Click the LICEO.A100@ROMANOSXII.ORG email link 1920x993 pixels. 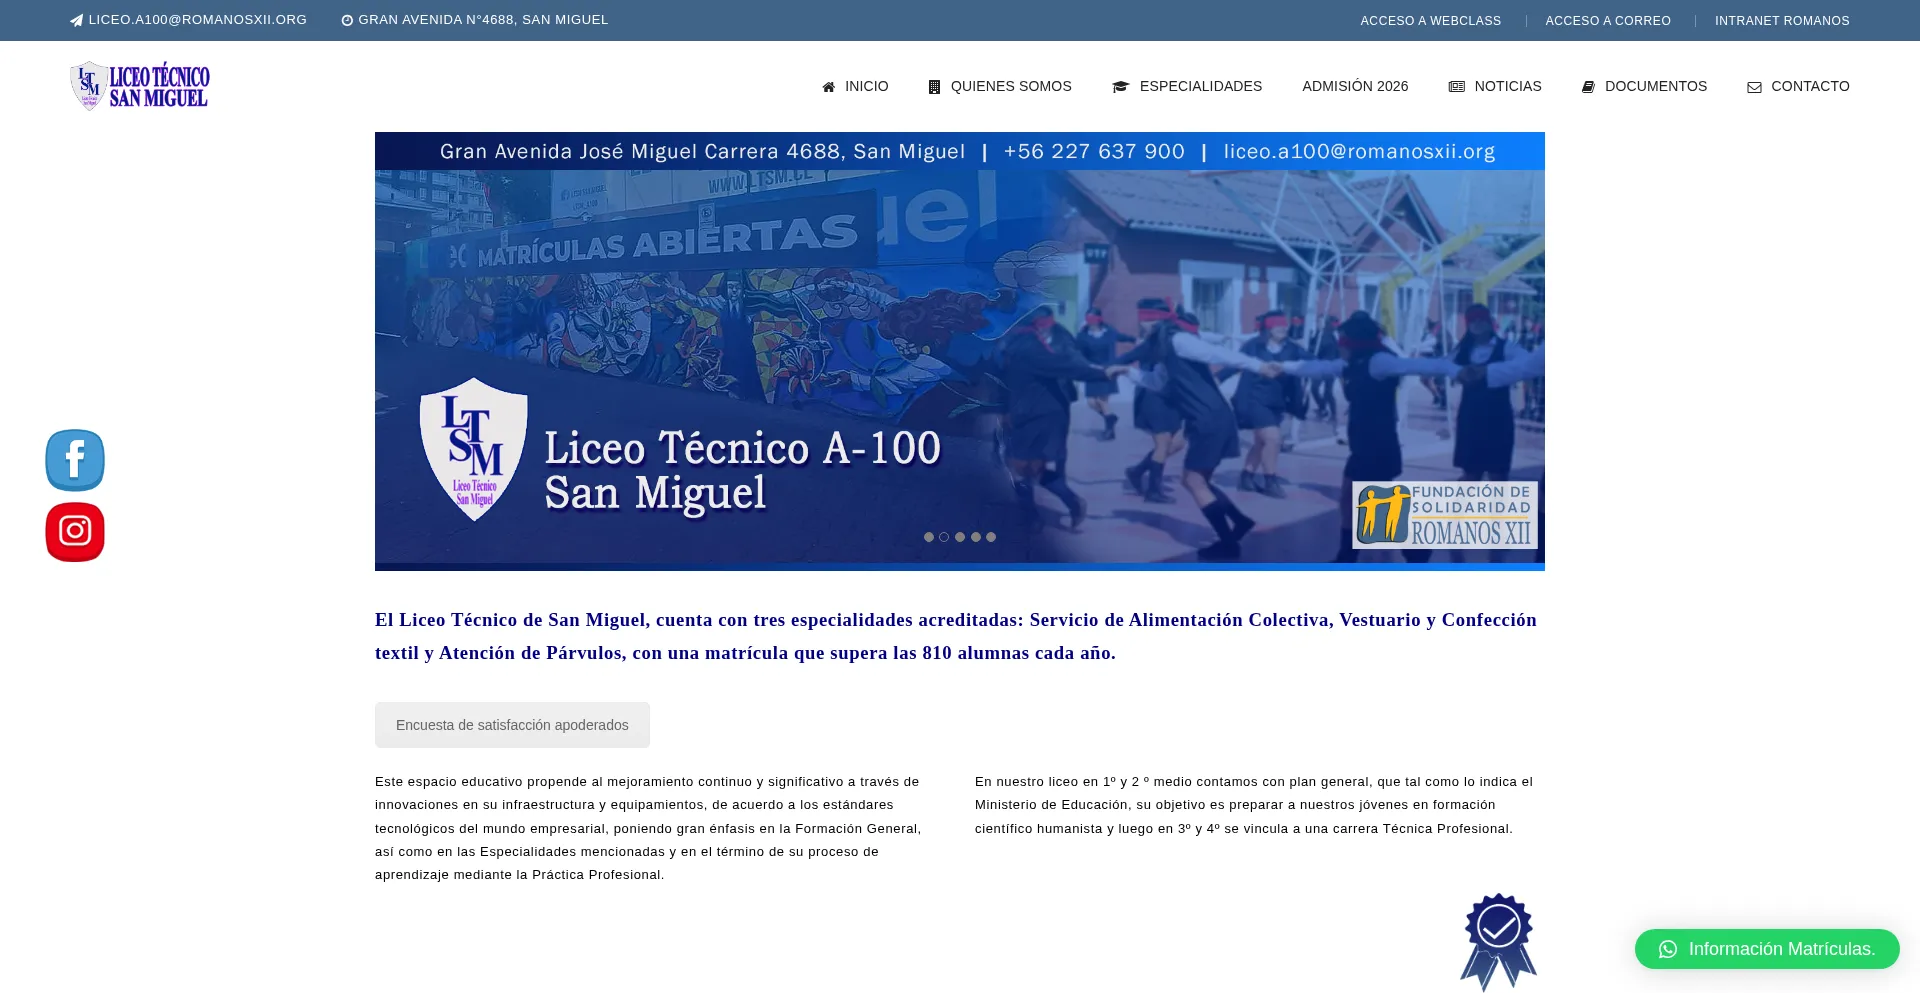tap(188, 20)
